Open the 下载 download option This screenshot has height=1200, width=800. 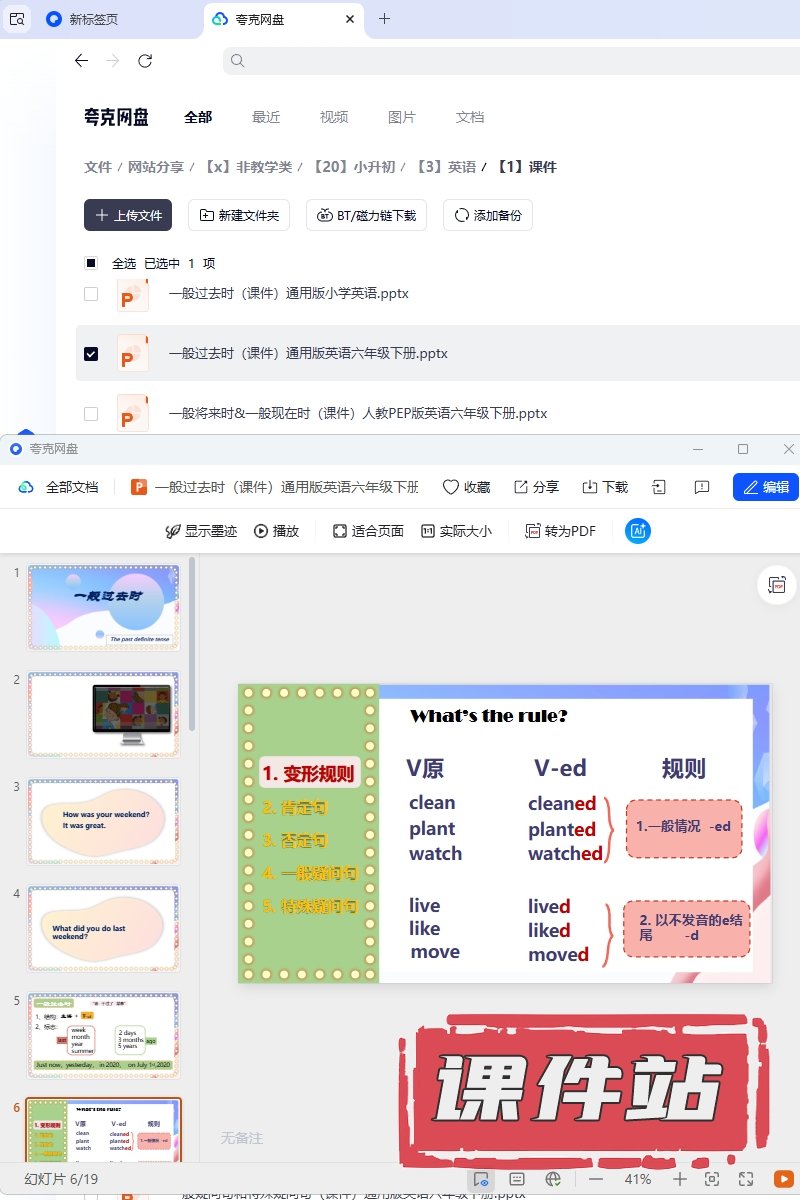(x=605, y=487)
